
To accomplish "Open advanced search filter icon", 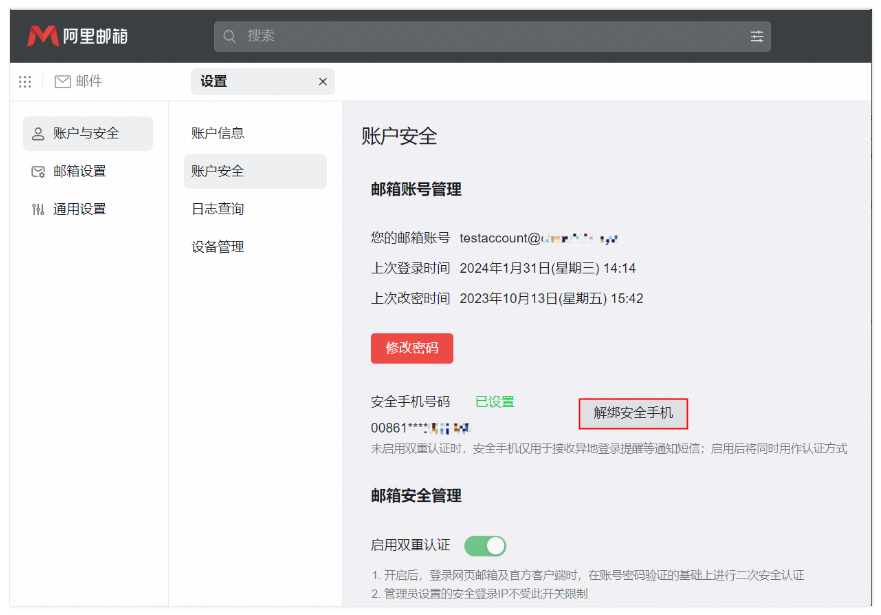I will tap(758, 35).
